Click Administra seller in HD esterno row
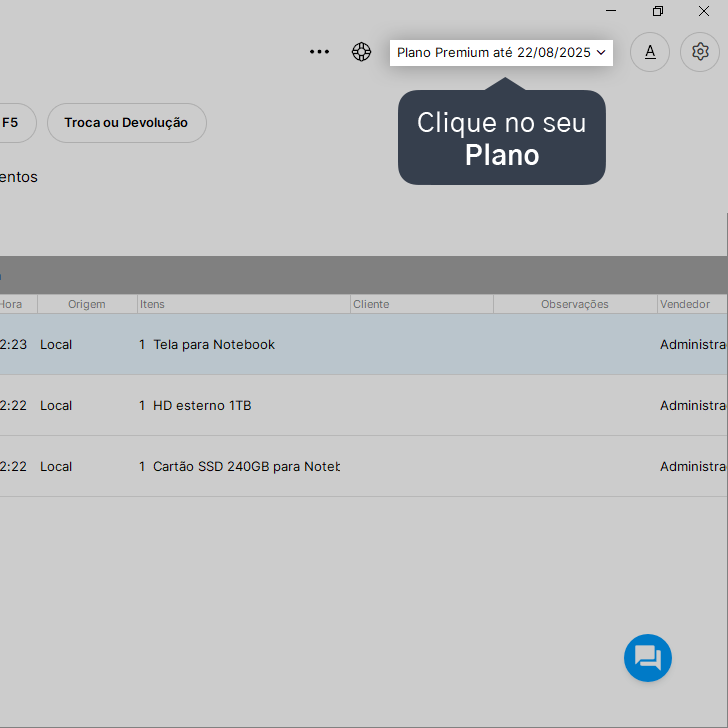 [693, 405]
